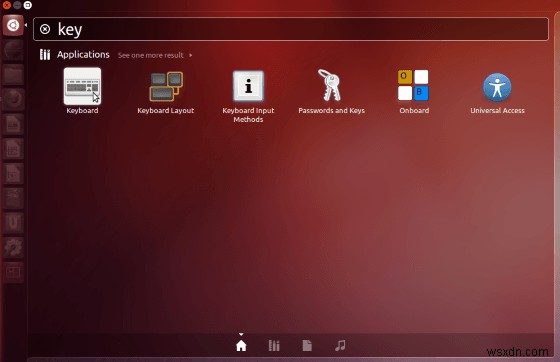The width and height of the screenshot is (560, 362).
Task: Open LibreOffice Writer in the launcher
Action: pyautogui.click(x=13, y=124)
